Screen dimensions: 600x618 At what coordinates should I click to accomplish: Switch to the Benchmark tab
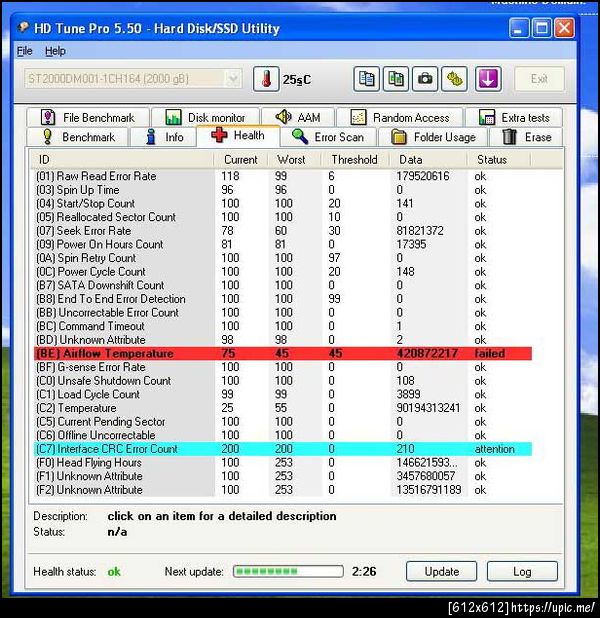[77, 137]
